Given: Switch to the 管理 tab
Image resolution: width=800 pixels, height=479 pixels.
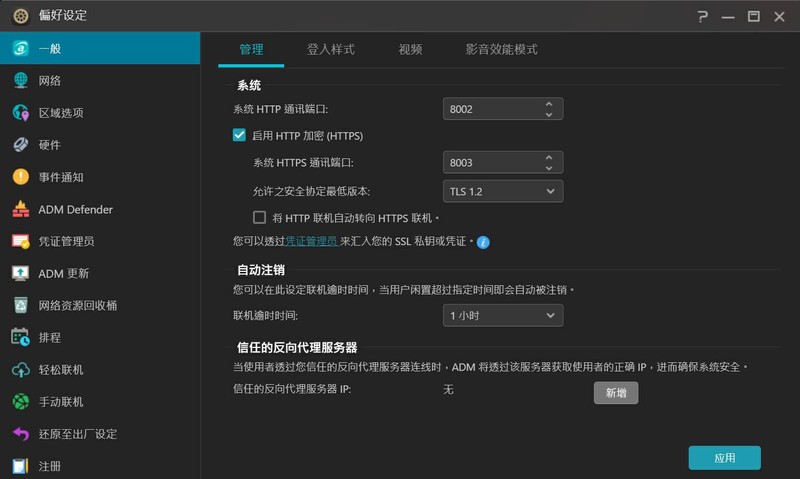Looking at the screenshot, I should (251, 49).
